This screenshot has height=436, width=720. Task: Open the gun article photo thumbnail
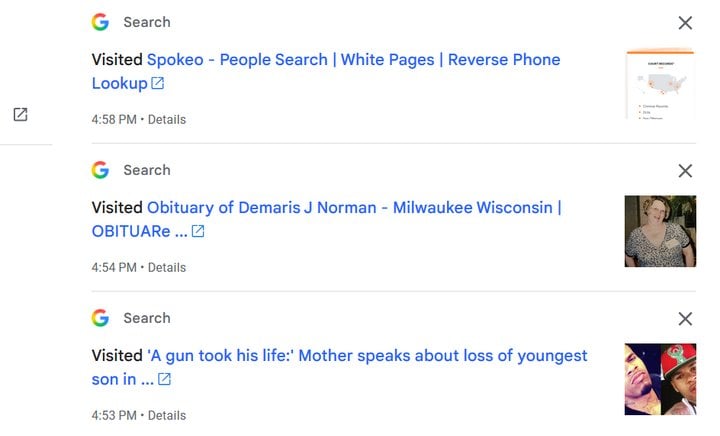point(660,379)
